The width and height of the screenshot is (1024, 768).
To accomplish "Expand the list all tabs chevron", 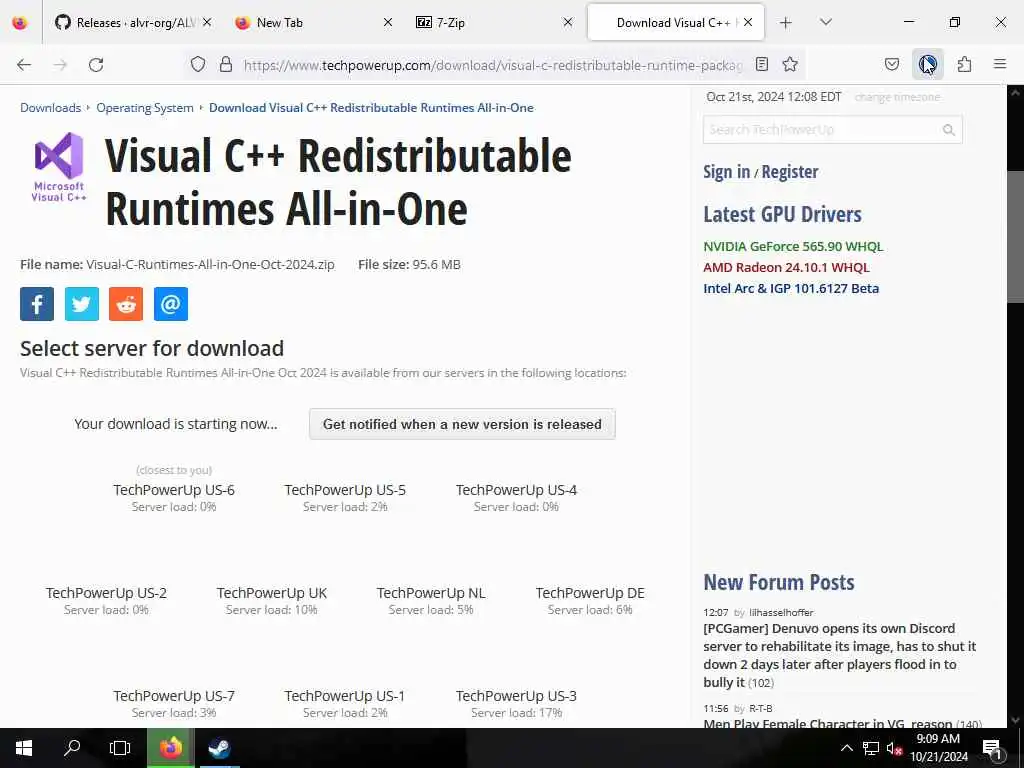I will point(826,23).
